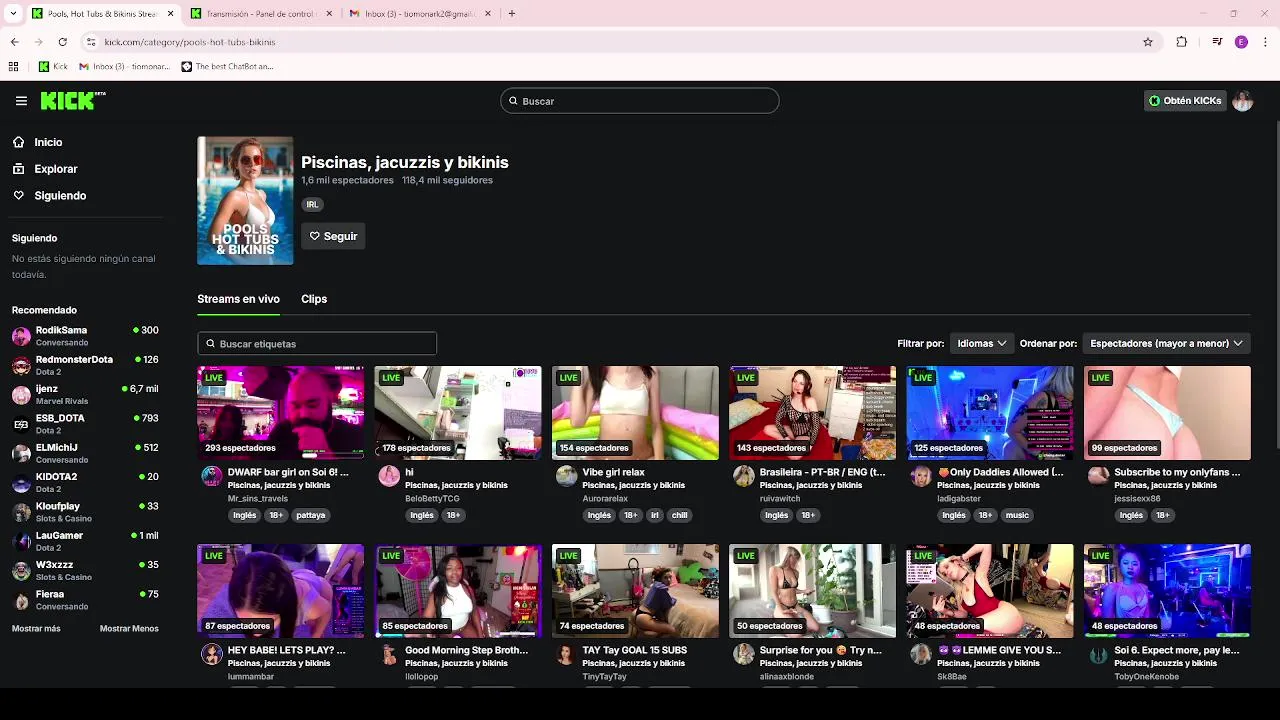Click the KICK logo
1280x720 pixels.
click(x=73, y=100)
